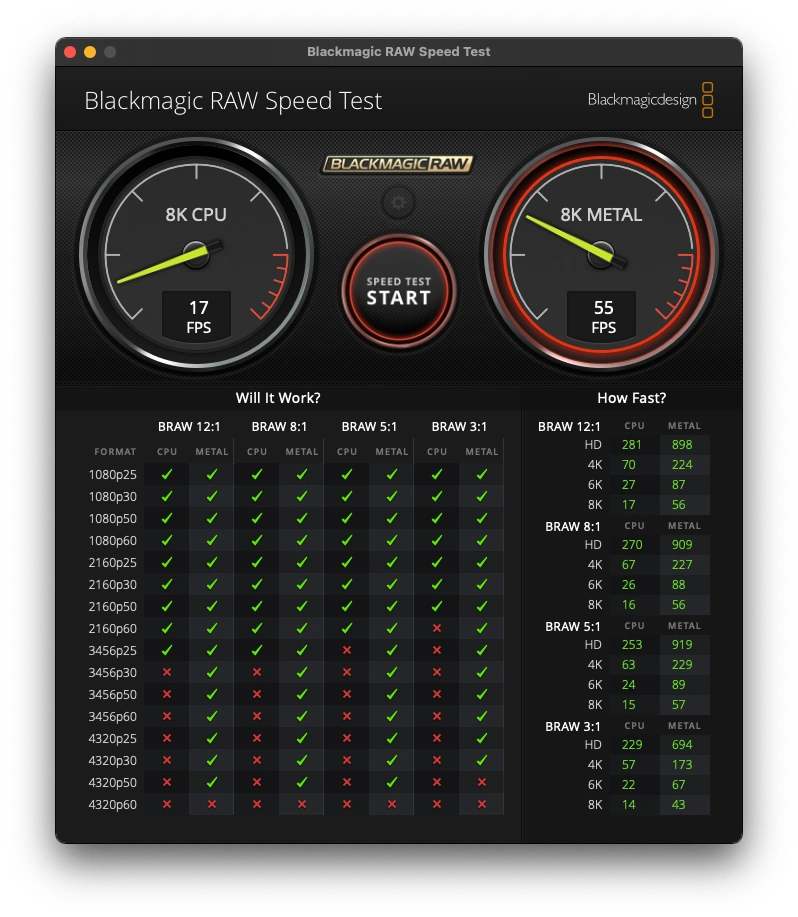Minimize the Speed Test window
Image resolution: width=798 pixels, height=917 pixels.
pos(90,52)
